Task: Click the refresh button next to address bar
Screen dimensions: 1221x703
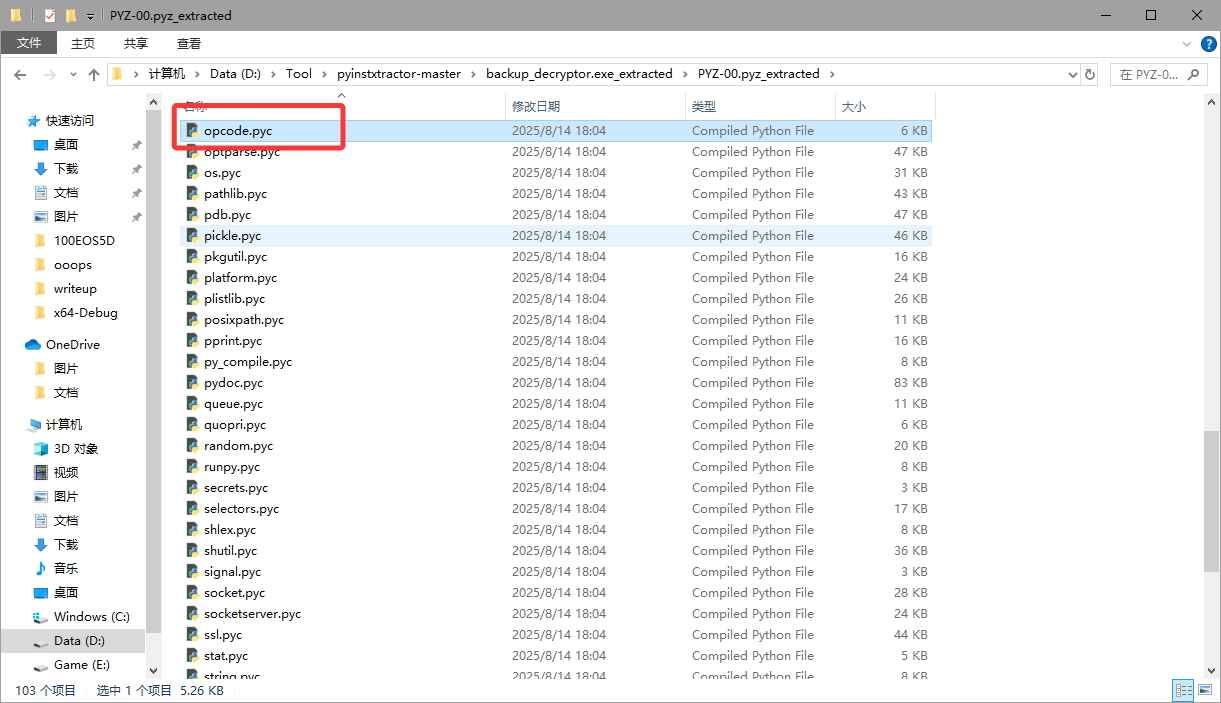Action: 1090,74
